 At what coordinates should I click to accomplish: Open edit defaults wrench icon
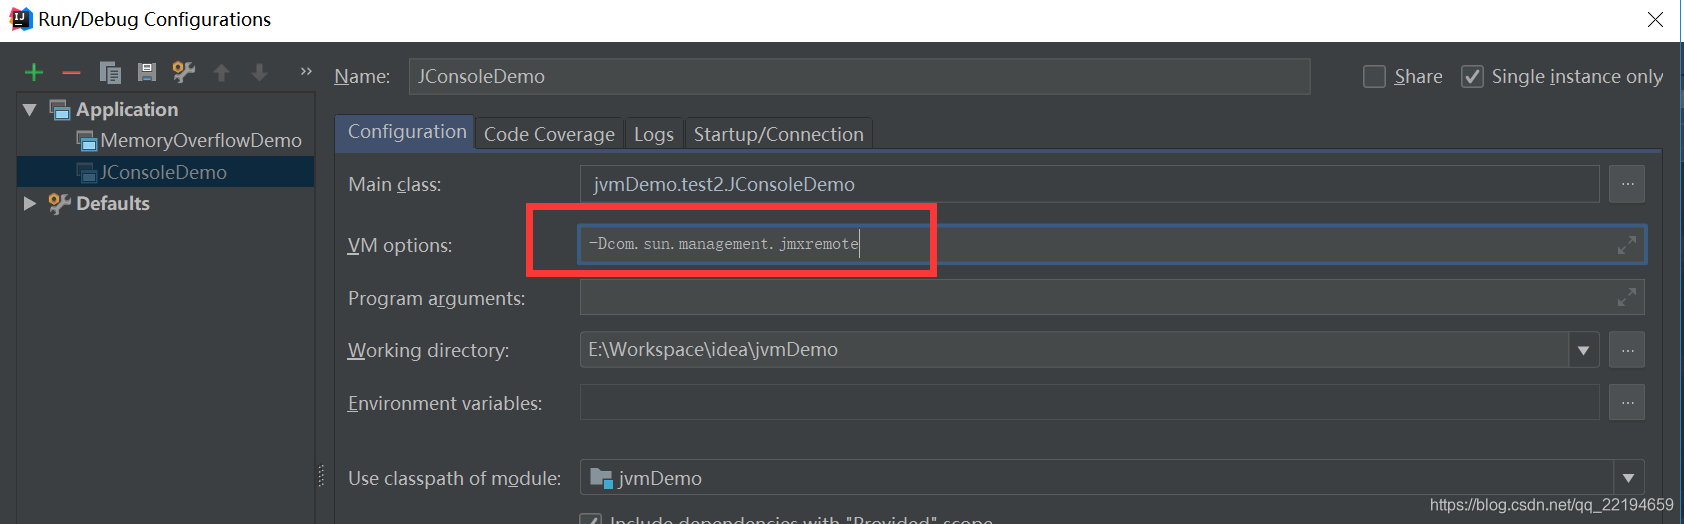pos(184,72)
